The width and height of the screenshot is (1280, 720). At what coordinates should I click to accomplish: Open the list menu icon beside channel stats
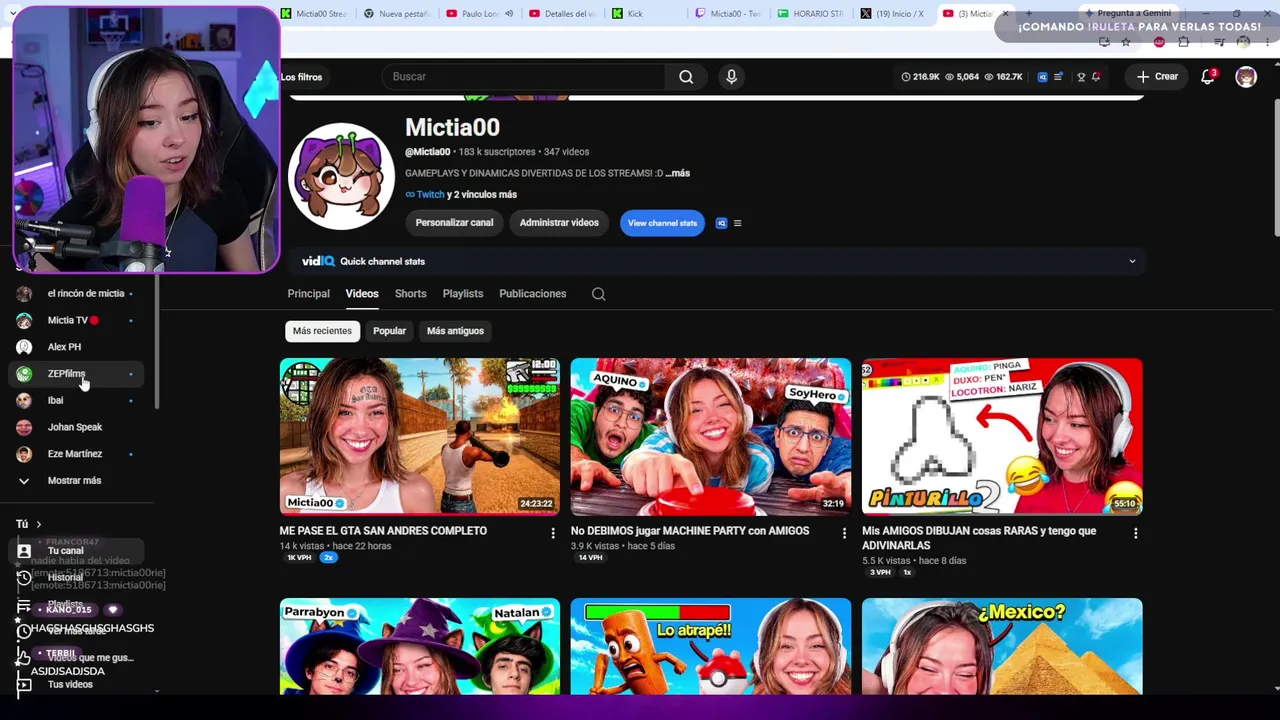[738, 223]
